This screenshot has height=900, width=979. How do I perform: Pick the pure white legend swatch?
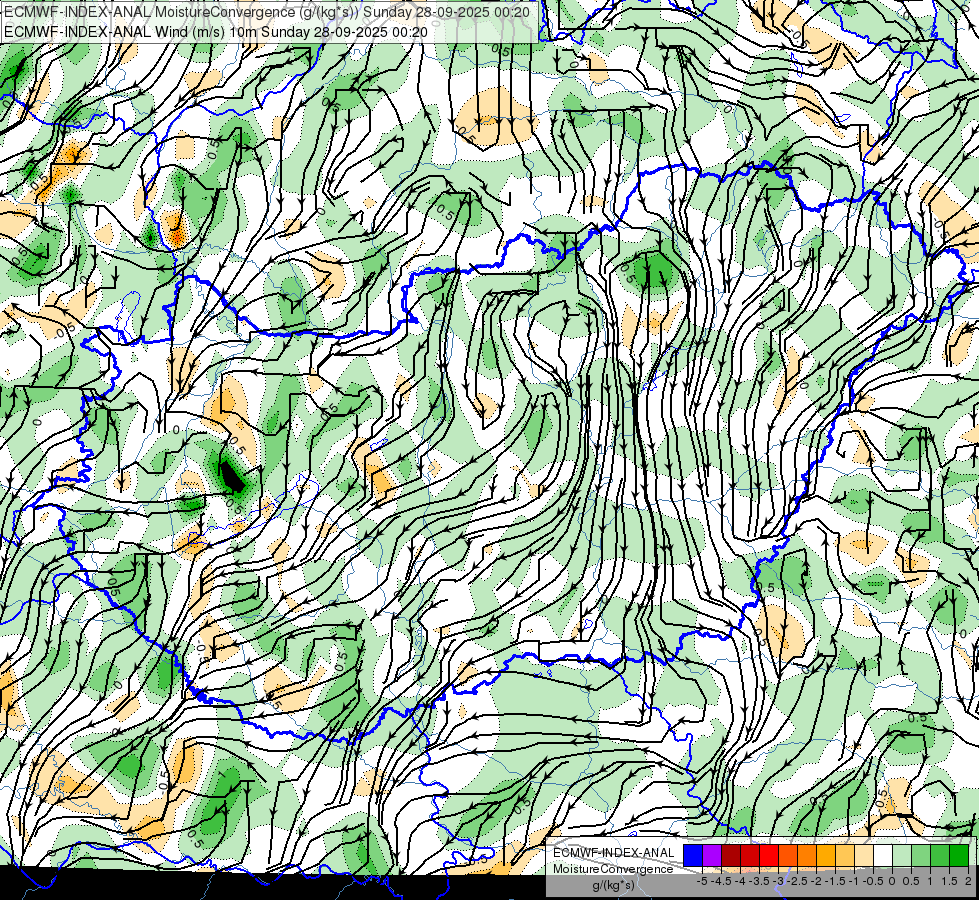click(x=883, y=855)
